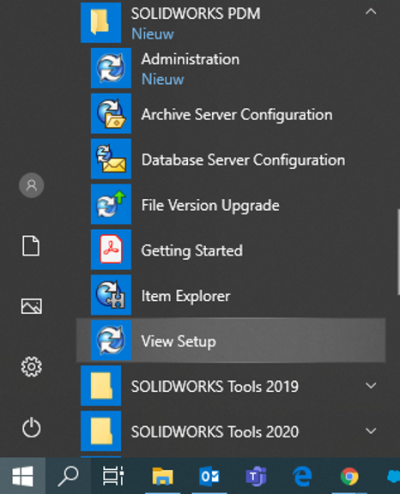Click the Start menu scrollbar thumb
400x494 pixels.
pos(398,252)
